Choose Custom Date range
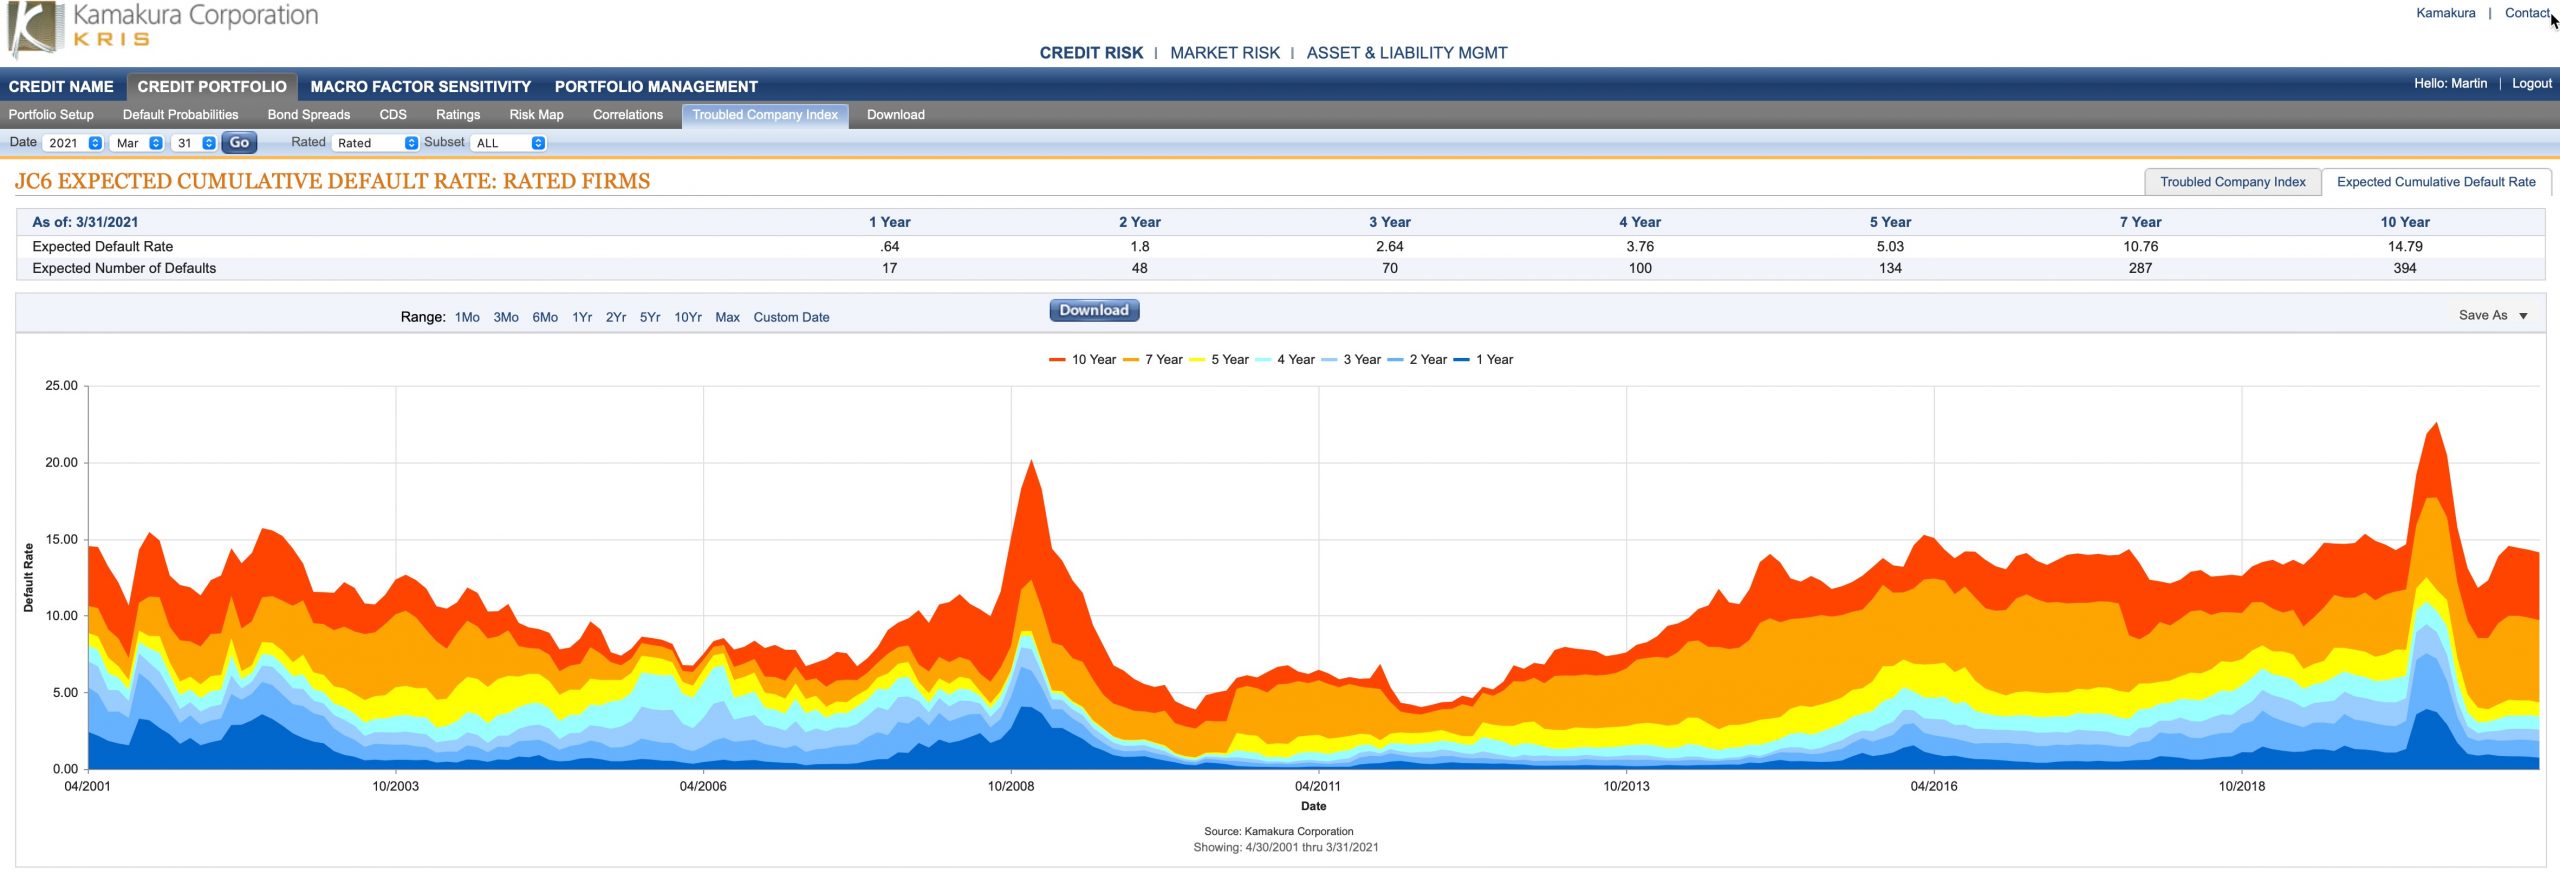This screenshot has height=873, width=2560. click(x=791, y=317)
